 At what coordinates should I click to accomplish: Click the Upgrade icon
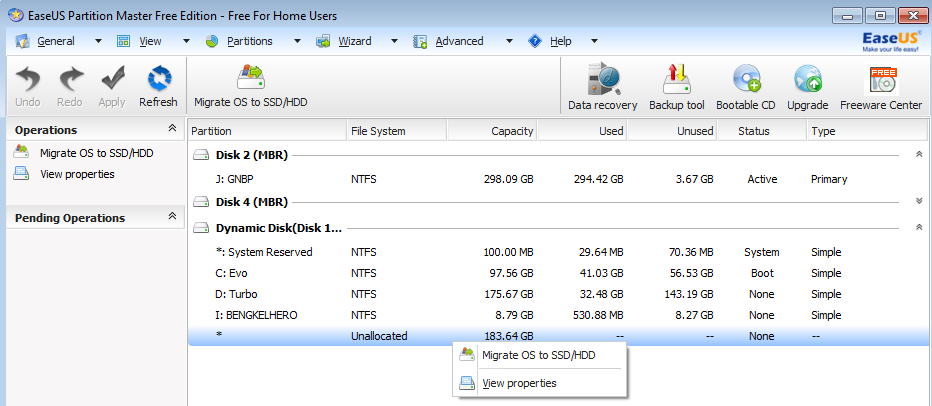click(x=807, y=86)
